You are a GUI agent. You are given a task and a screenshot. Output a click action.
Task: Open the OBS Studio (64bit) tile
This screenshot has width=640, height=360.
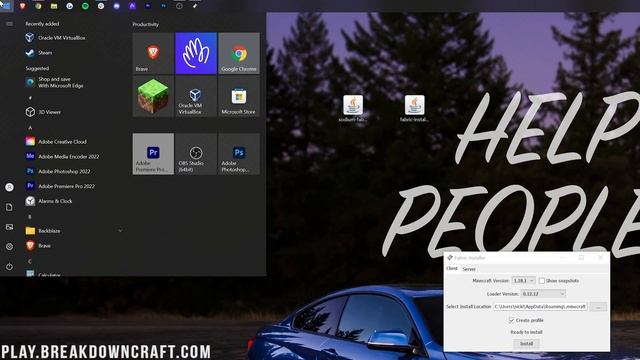tap(196, 154)
